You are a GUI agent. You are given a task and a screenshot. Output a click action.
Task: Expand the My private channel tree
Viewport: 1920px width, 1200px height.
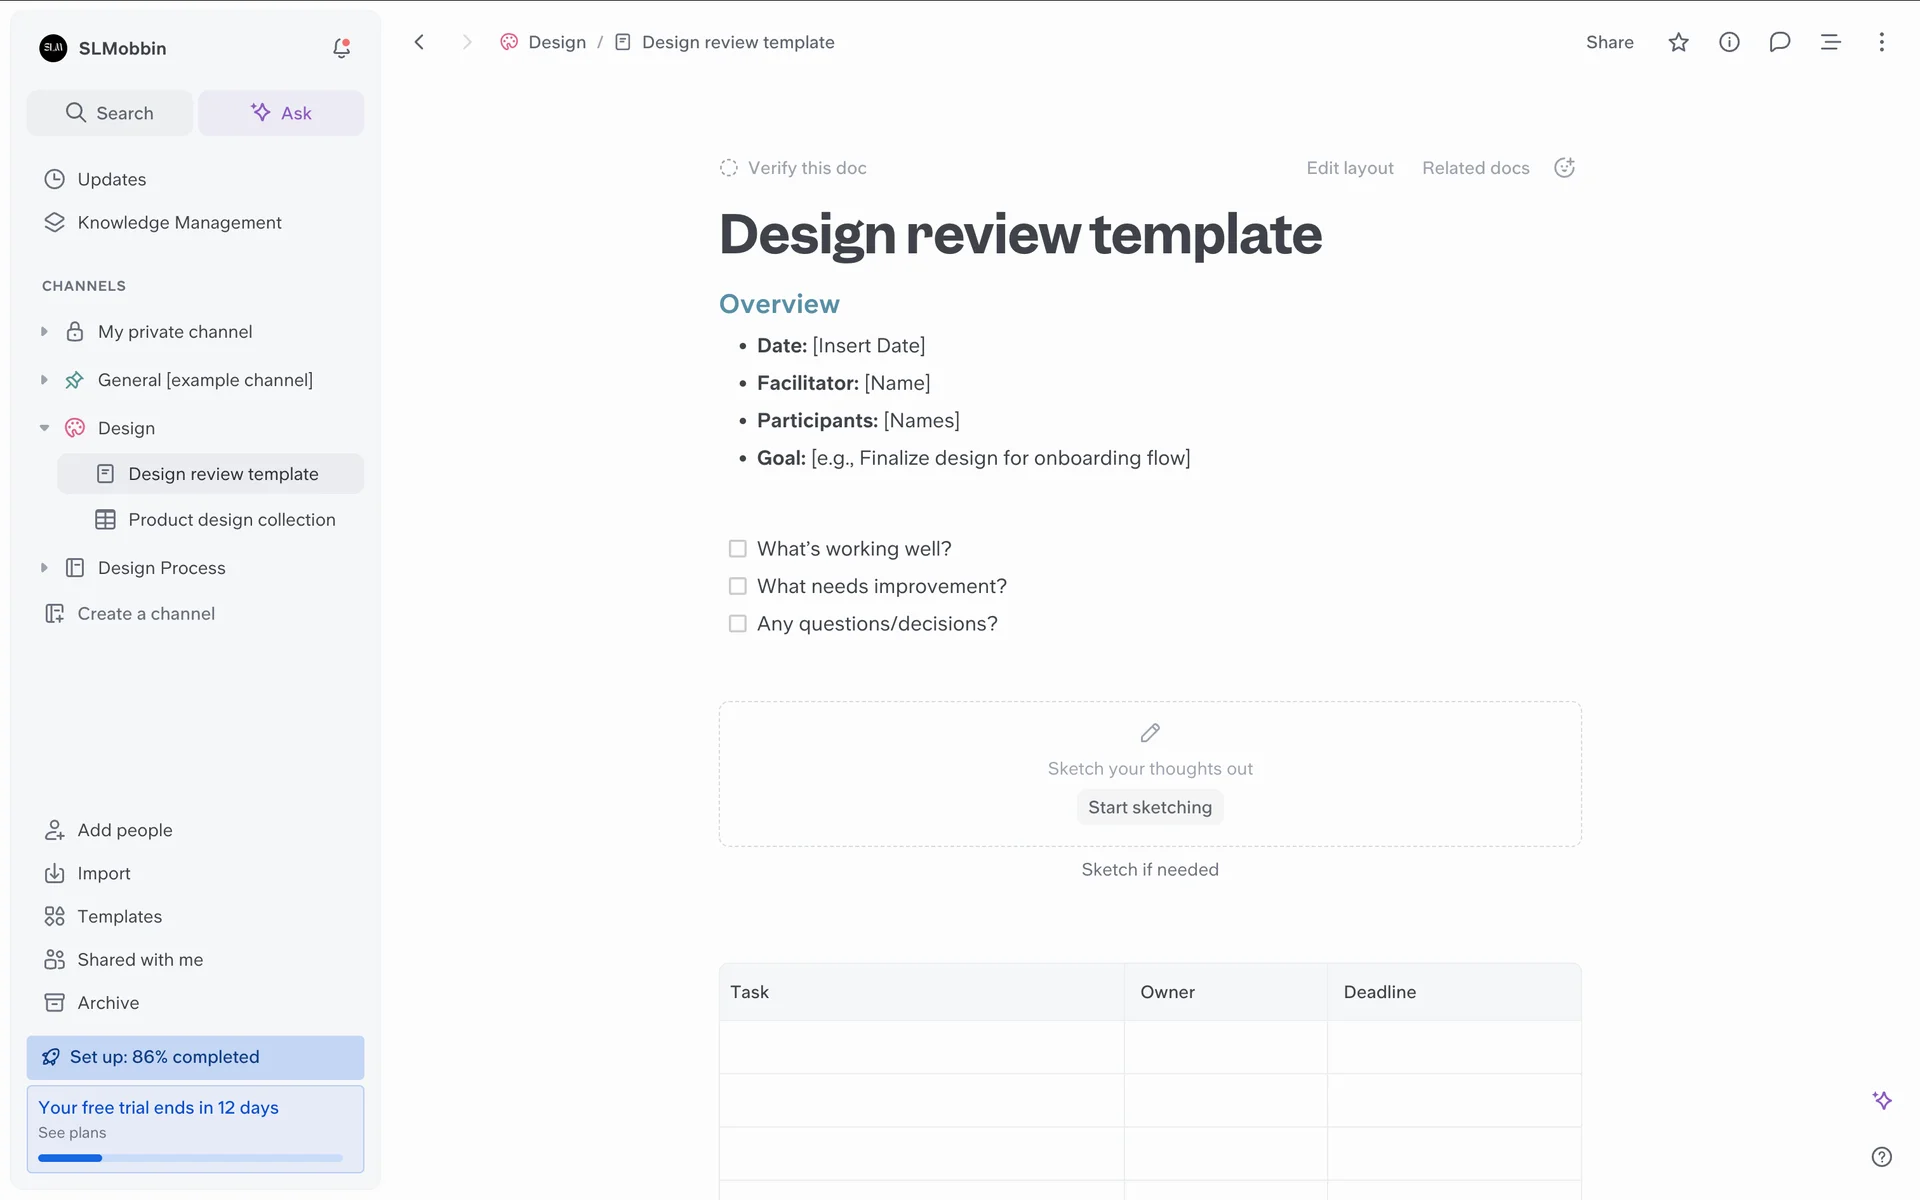[44, 332]
